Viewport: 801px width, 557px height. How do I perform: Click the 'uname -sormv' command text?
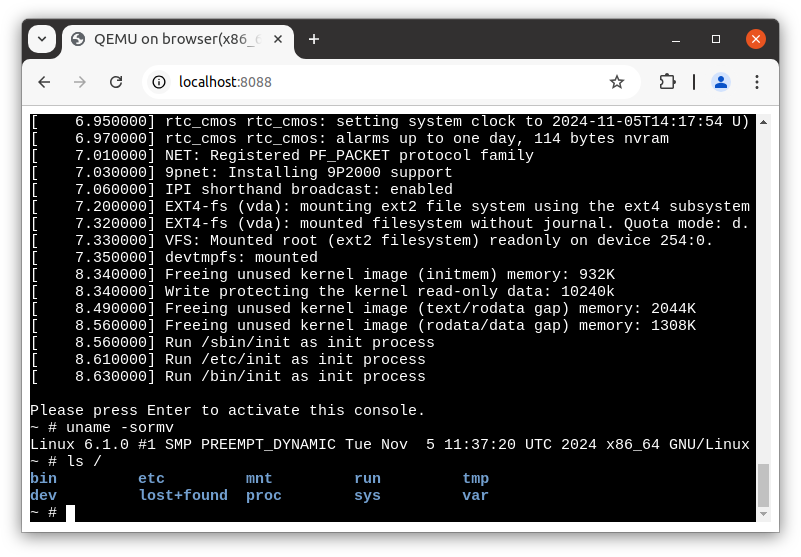[x=120, y=427]
